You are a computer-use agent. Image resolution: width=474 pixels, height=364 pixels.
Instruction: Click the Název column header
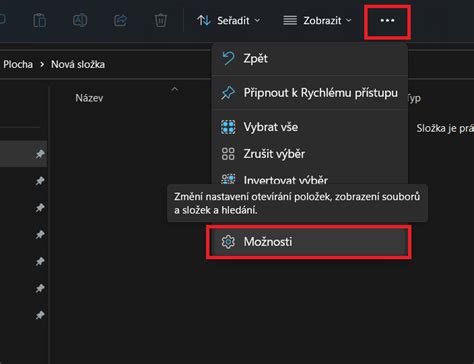(89, 98)
